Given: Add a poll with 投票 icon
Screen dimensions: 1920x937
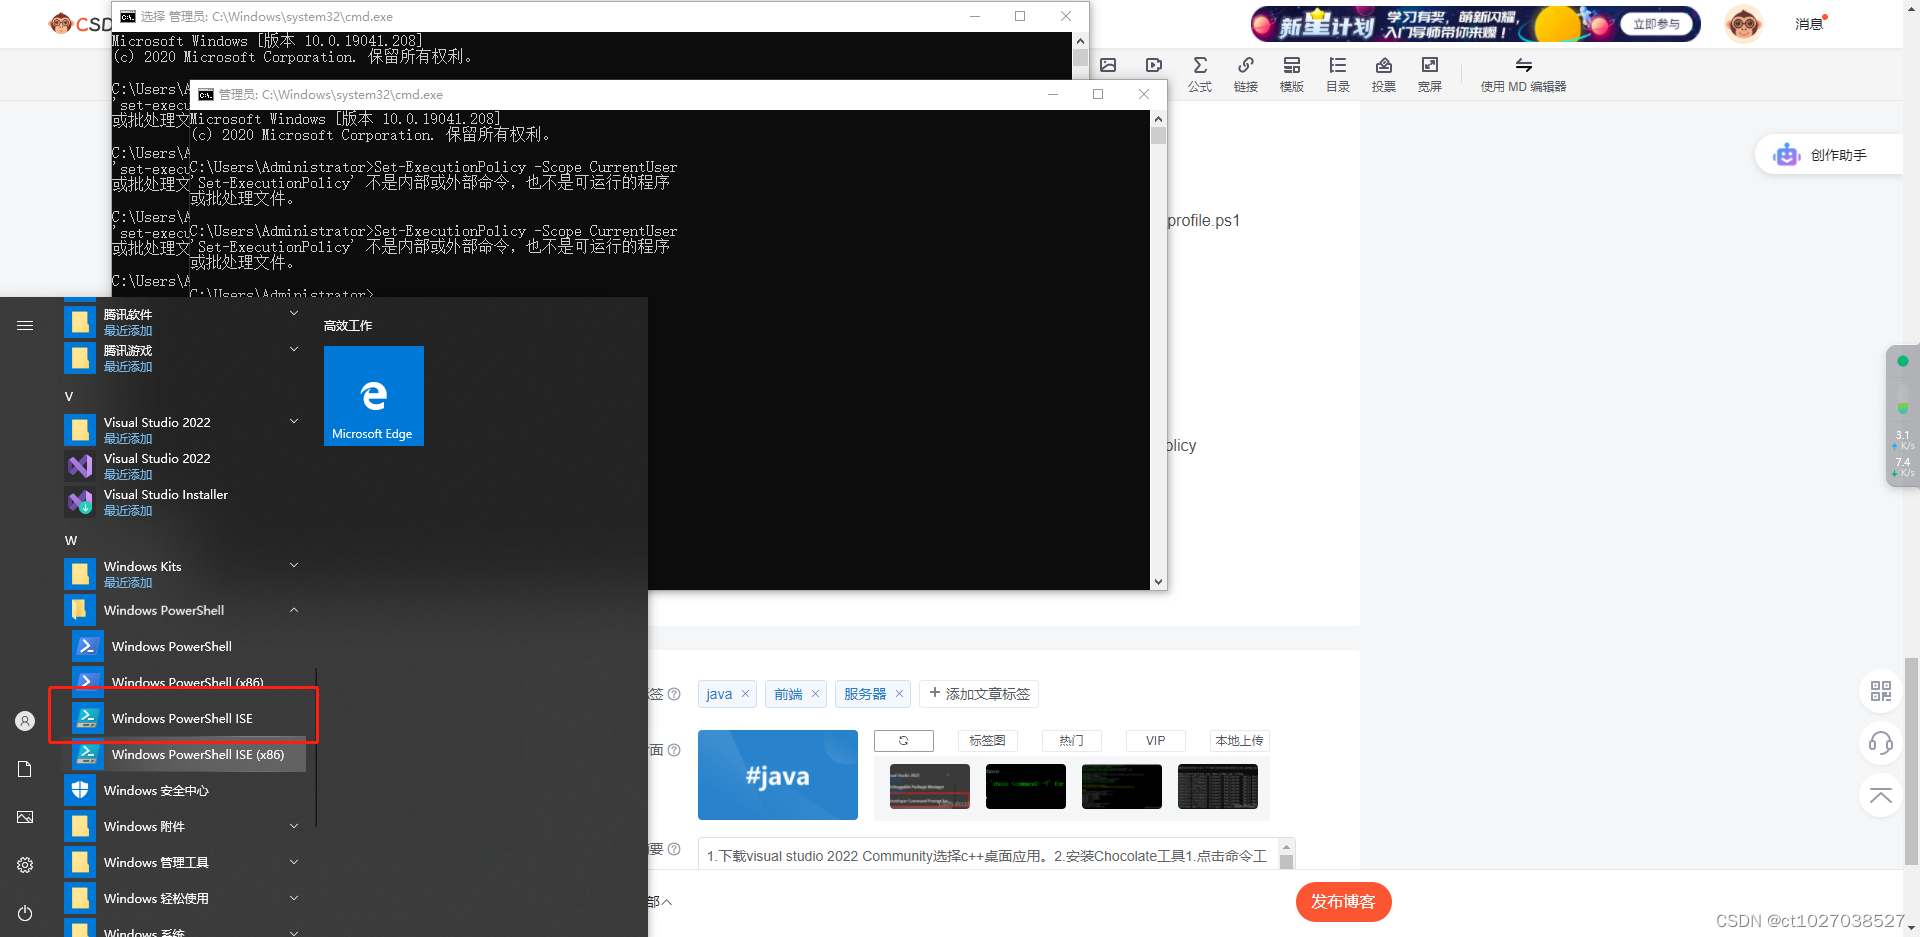Looking at the screenshot, I should point(1384,74).
